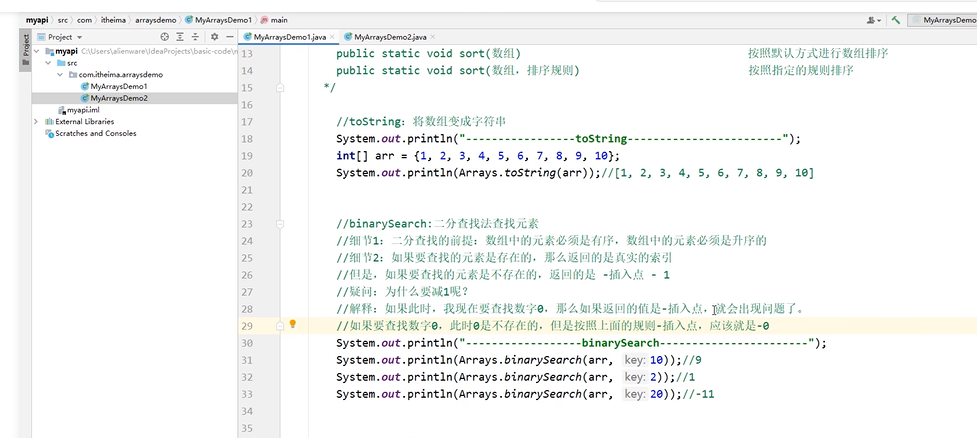Click 'sort(数组, 排序规则)' text on line 14

coord(520,70)
